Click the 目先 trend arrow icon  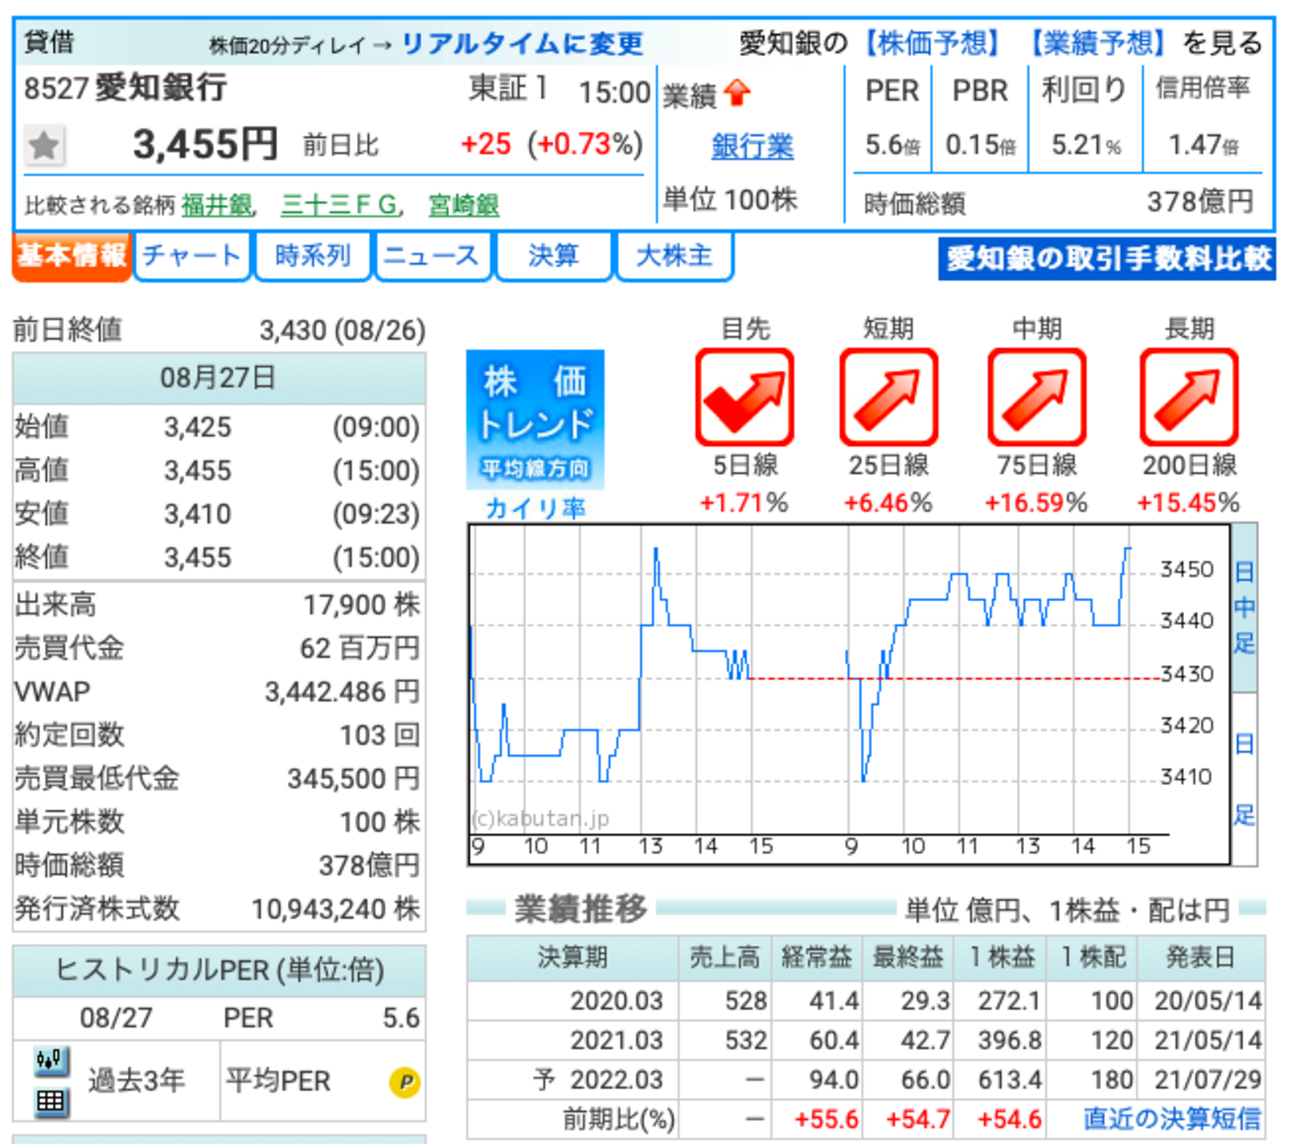[x=745, y=397]
